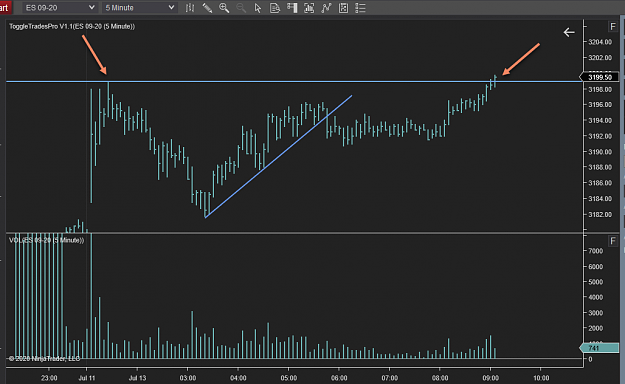Select the blue diagonal trend line
The height and width of the screenshot is (384, 625).
click(x=278, y=156)
